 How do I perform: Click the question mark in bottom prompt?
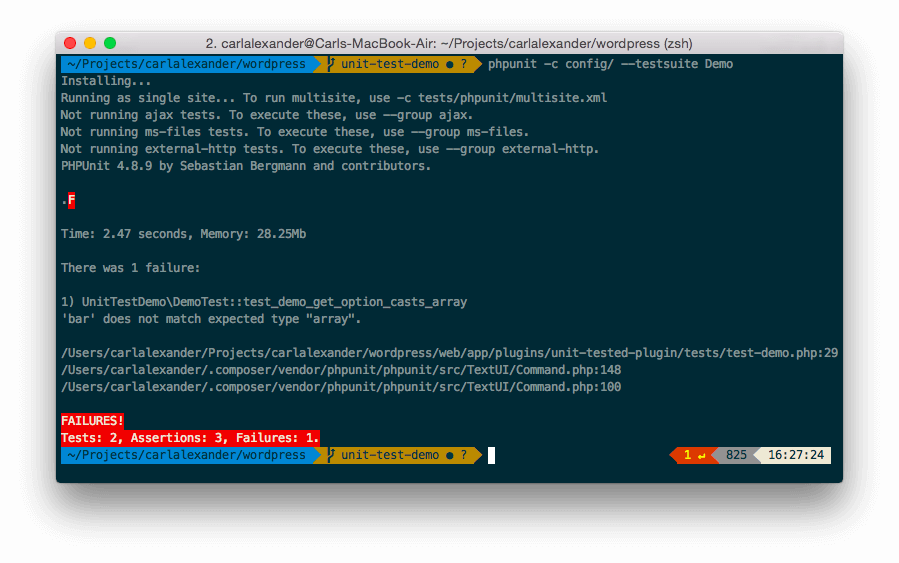point(464,455)
